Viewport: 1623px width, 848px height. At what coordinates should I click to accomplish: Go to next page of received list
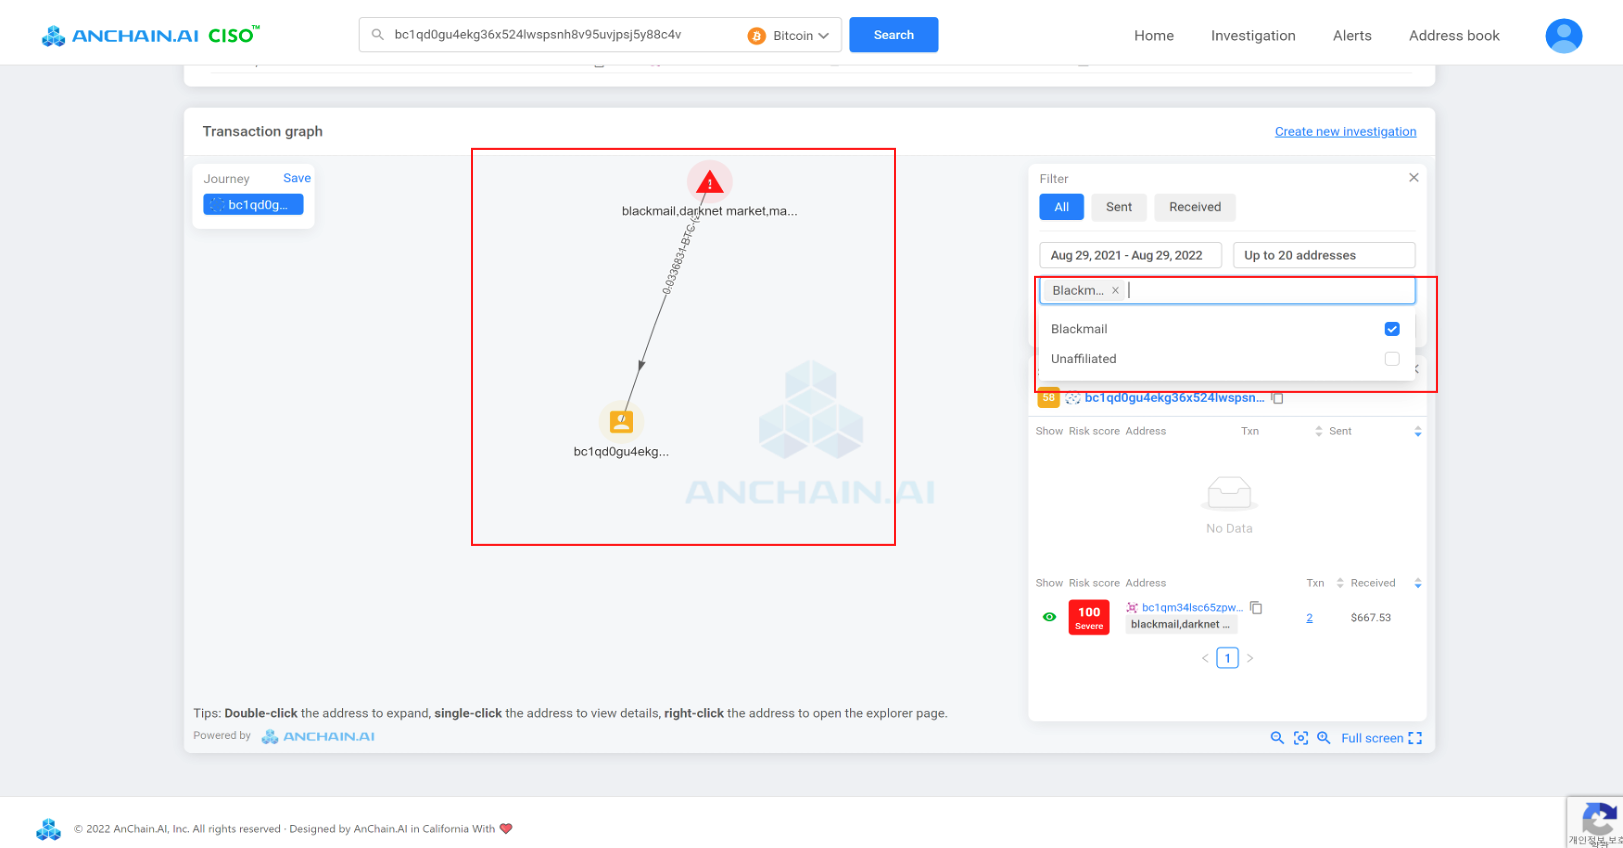click(x=1250, y=658)
